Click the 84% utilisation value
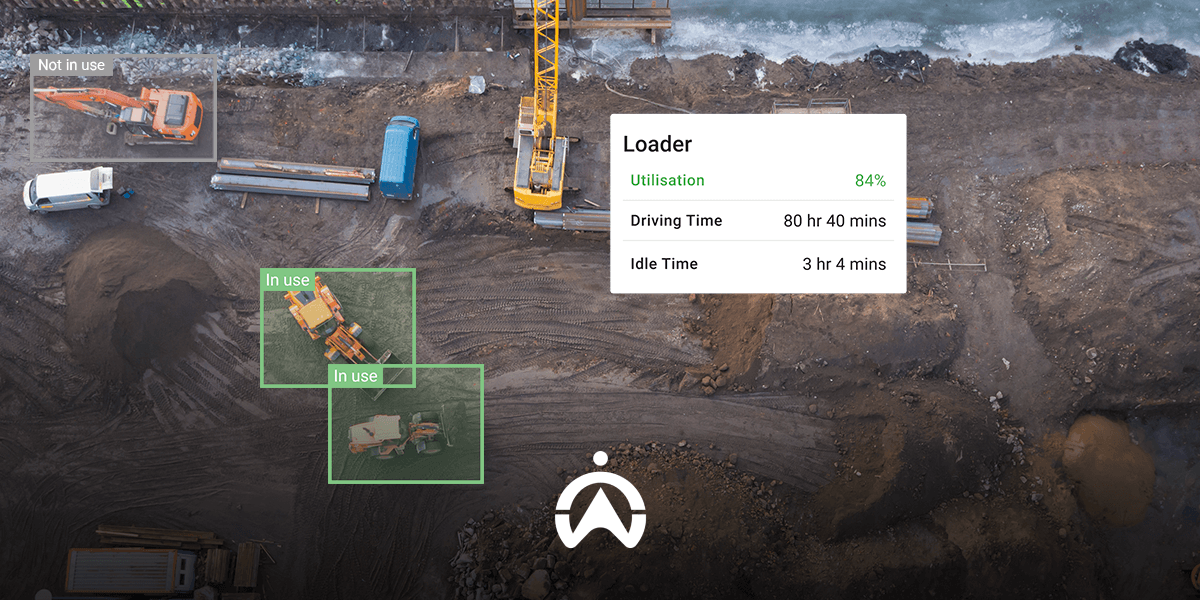This screenshot has height=600, width=1200. 870,181
